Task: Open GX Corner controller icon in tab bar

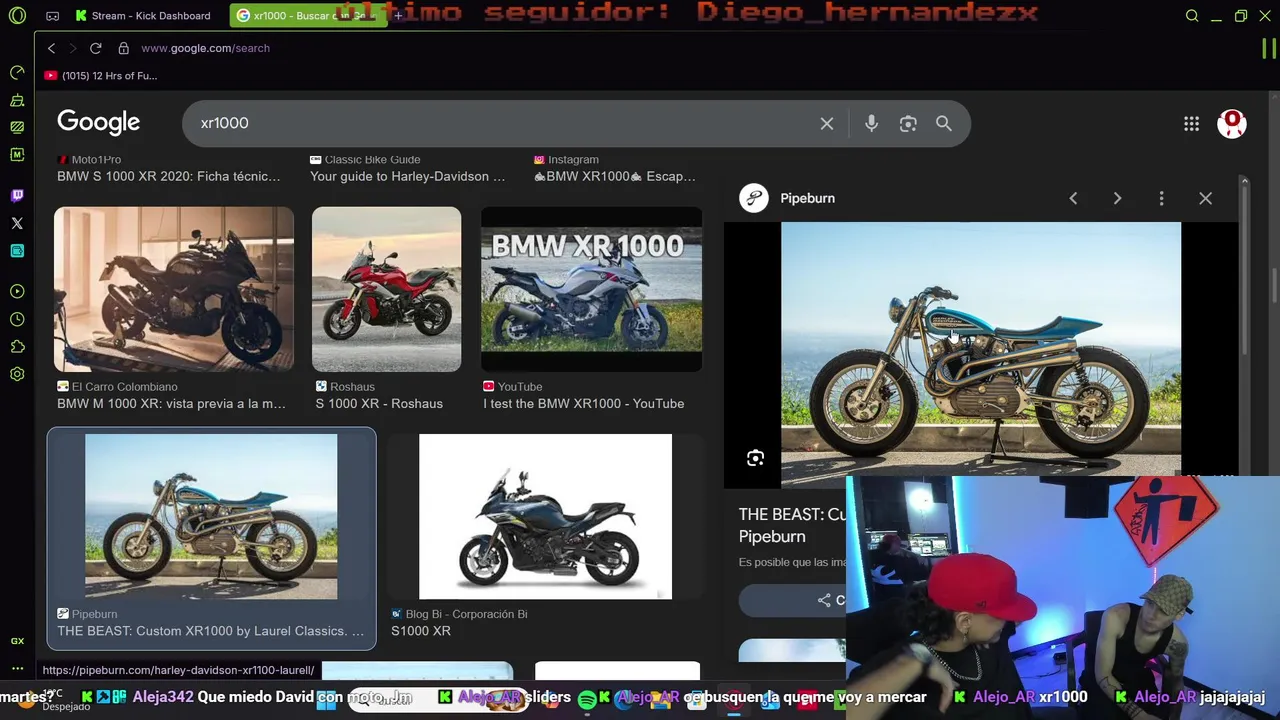Action: pos(52,16)
